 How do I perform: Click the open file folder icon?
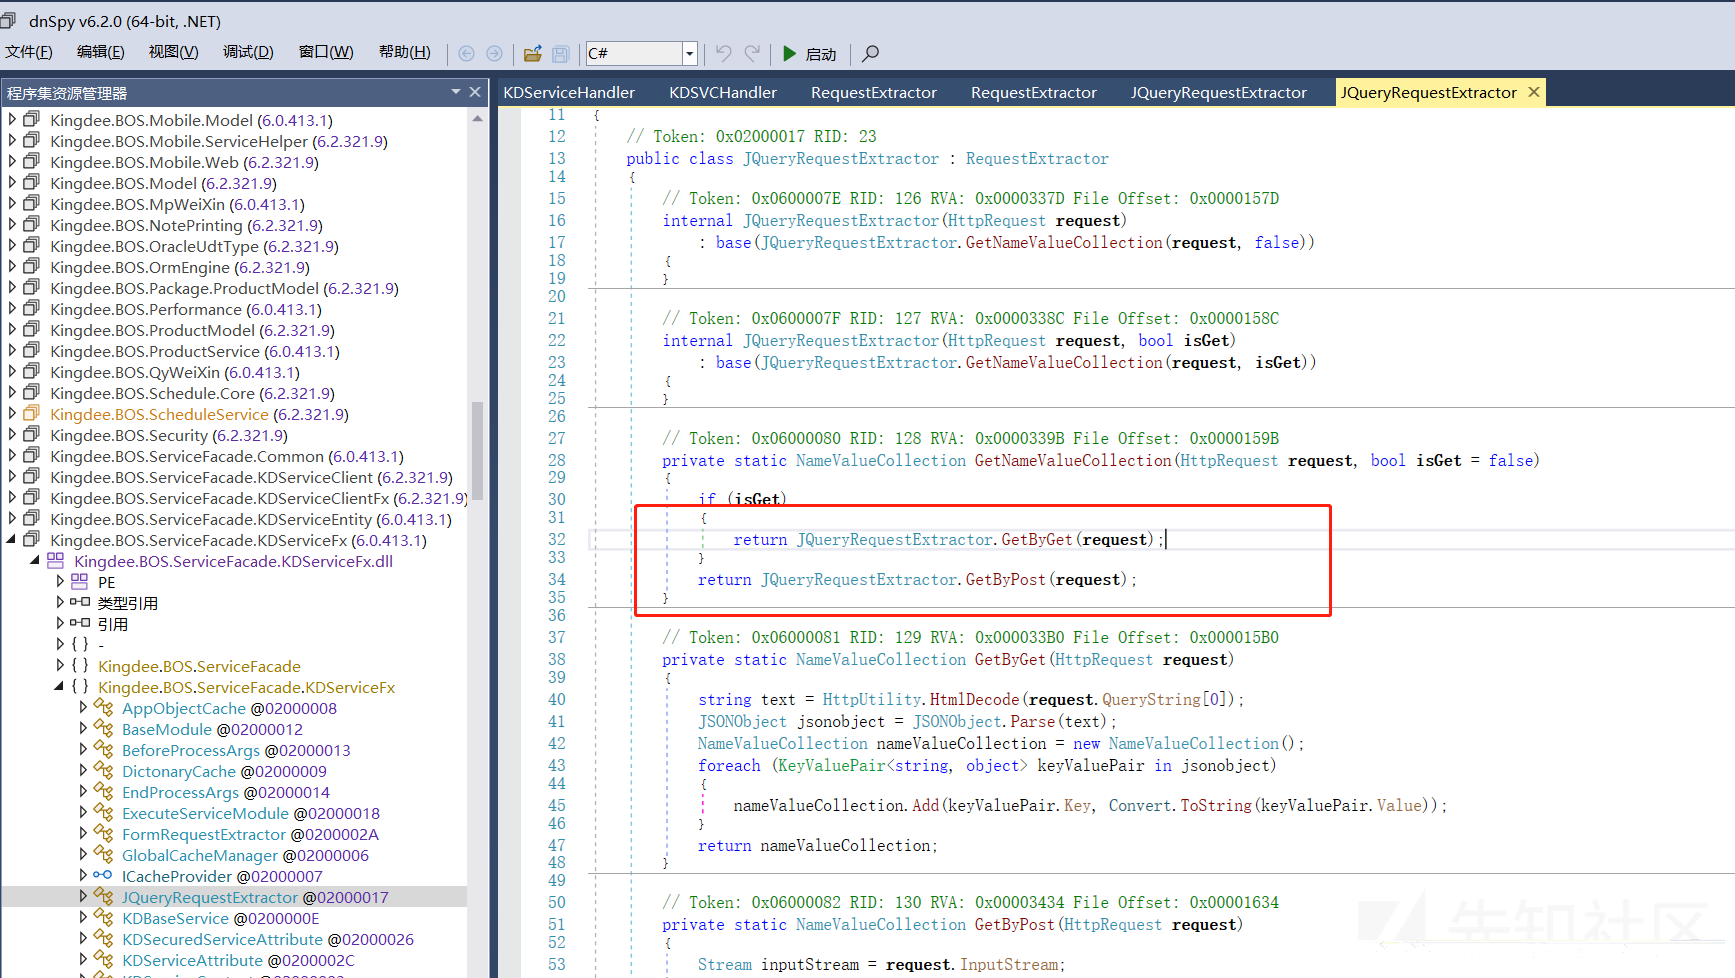click(533, 53)
